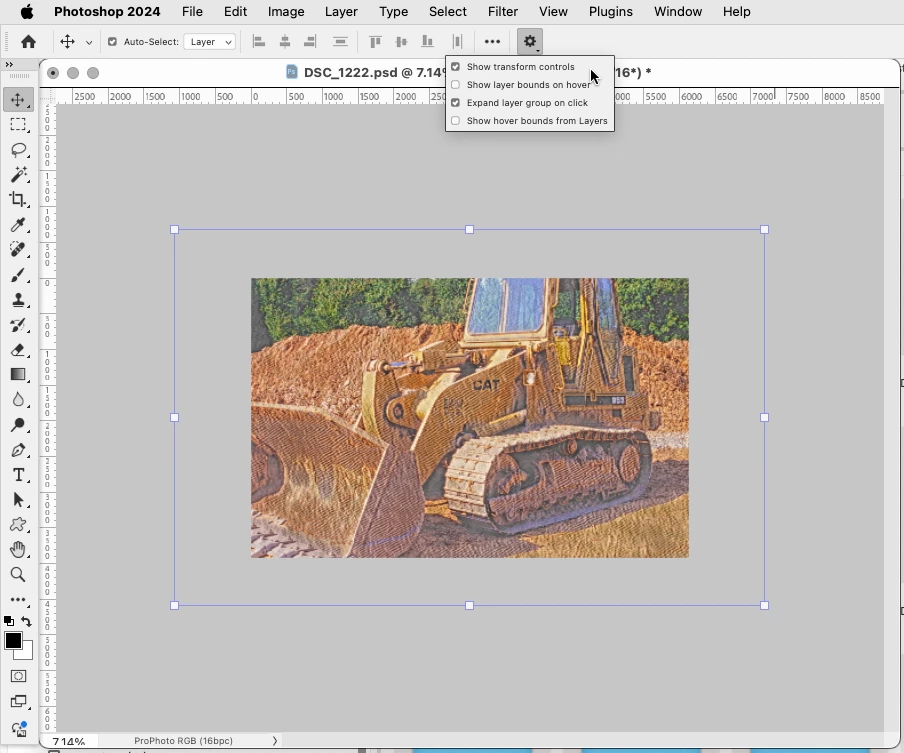904x753 pixels.
Task: Click the zoom percentage field
Action: (69, 741)
